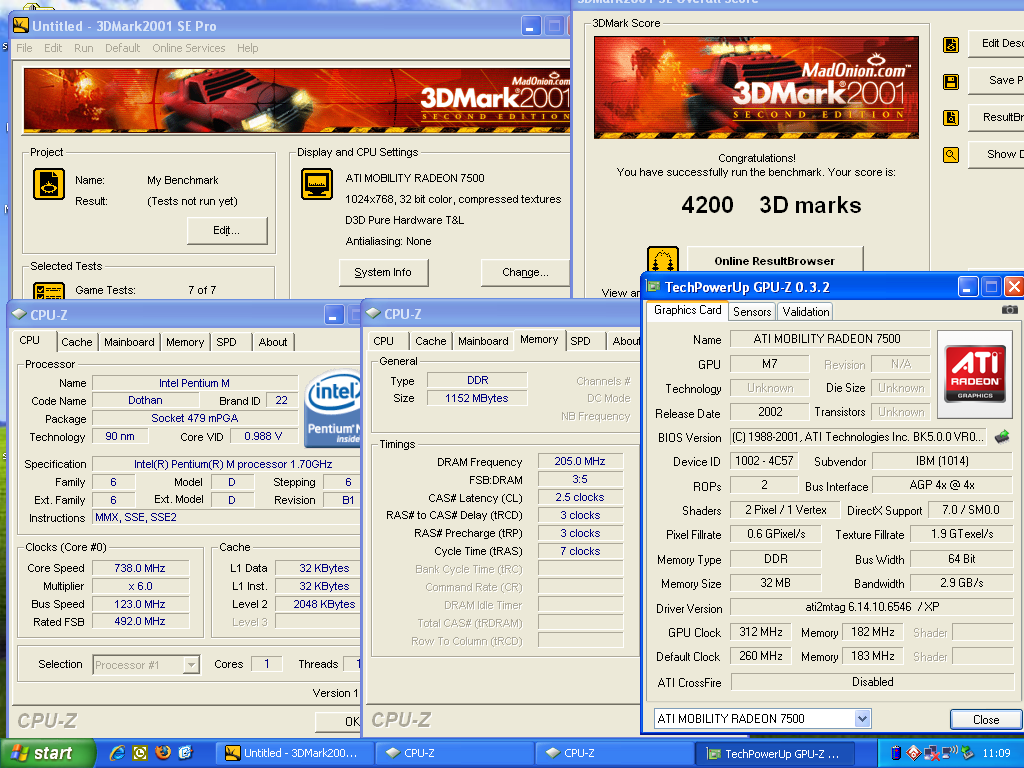Switch to Validation tab in GPU-Z
This screenshot has height=768, width=1024.
pyautogui.click(x=806, y=312)
